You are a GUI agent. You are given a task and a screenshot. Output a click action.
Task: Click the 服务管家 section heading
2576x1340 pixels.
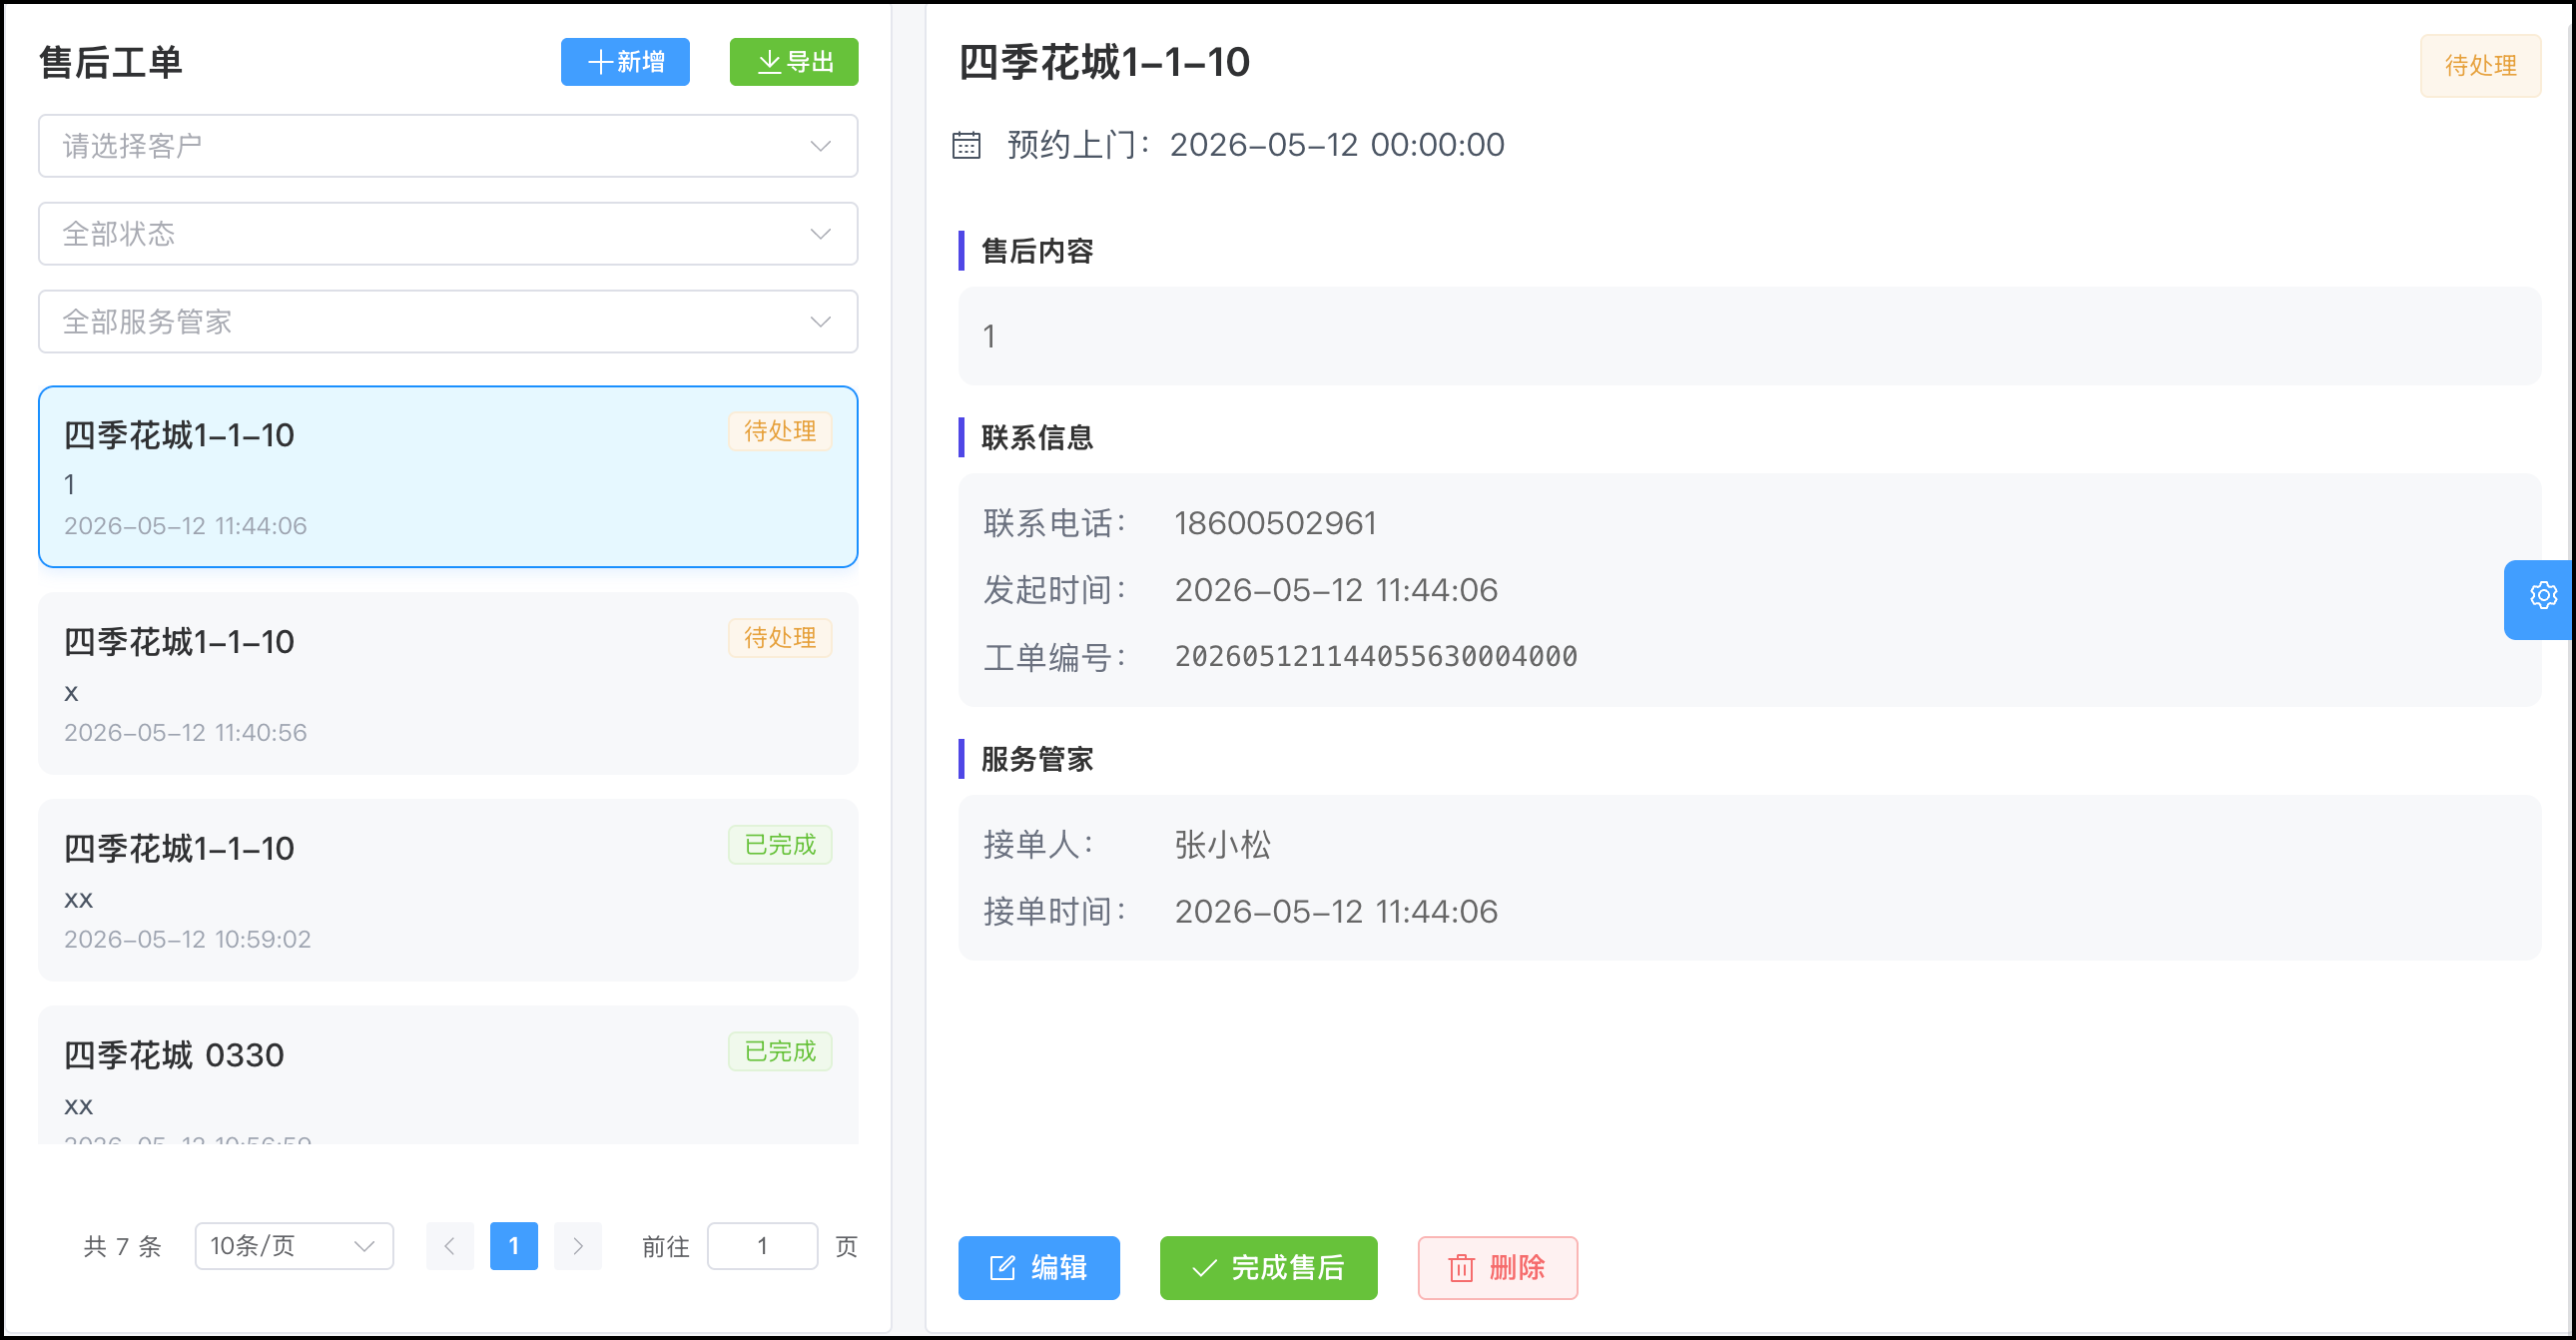point(1037,759)
